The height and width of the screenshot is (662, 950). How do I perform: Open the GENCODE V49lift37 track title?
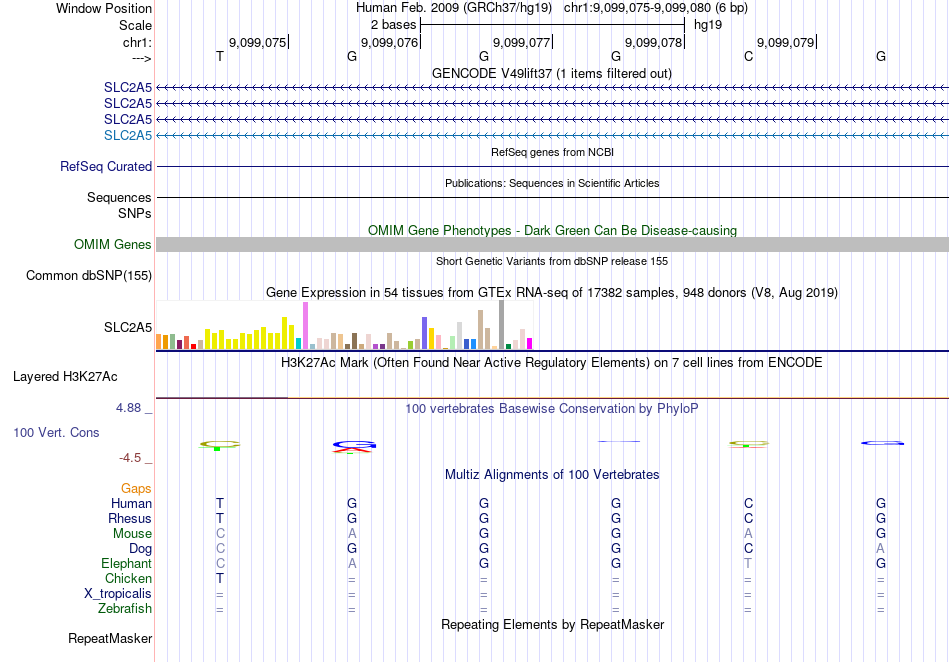click(x=552, y=73)
